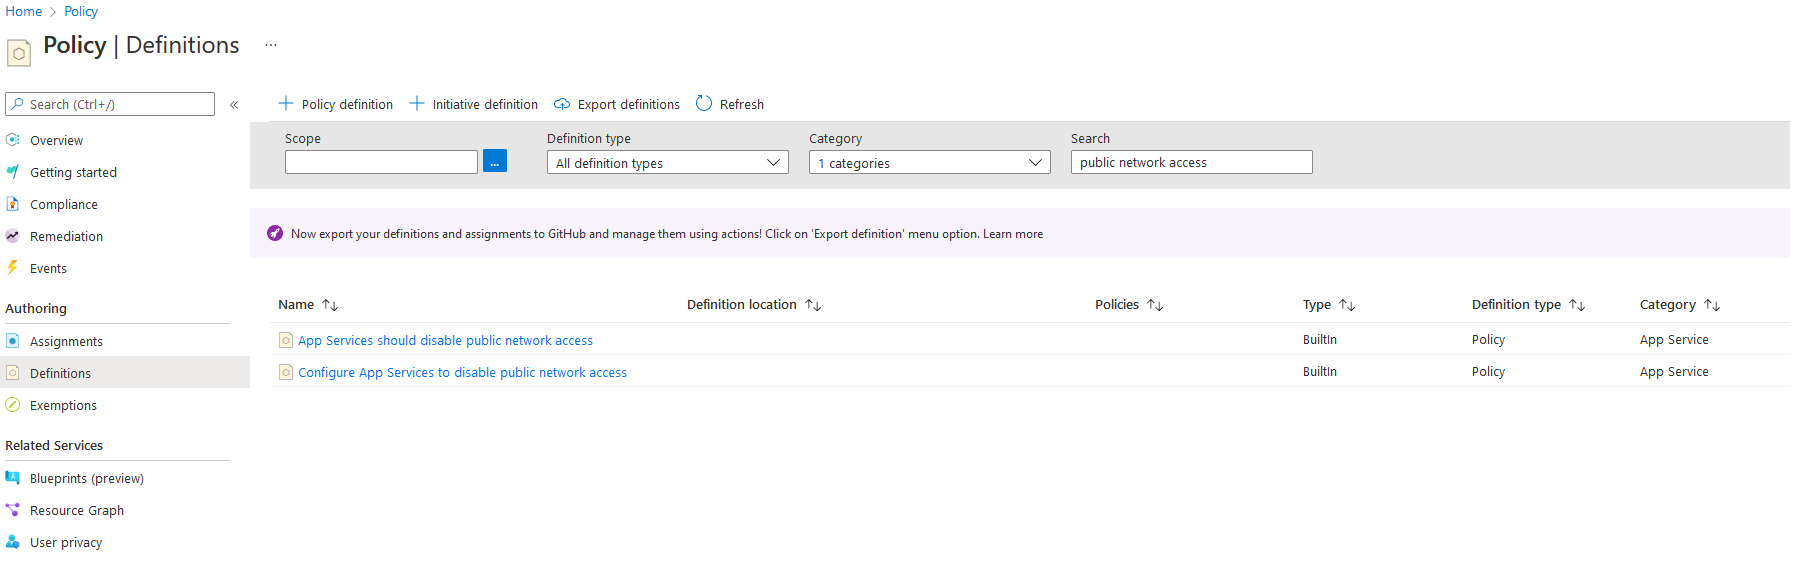Click the policy icon beside App Services should disable row
The image size is (1793, 568).
pyautogui.click(x=286, y=340)
